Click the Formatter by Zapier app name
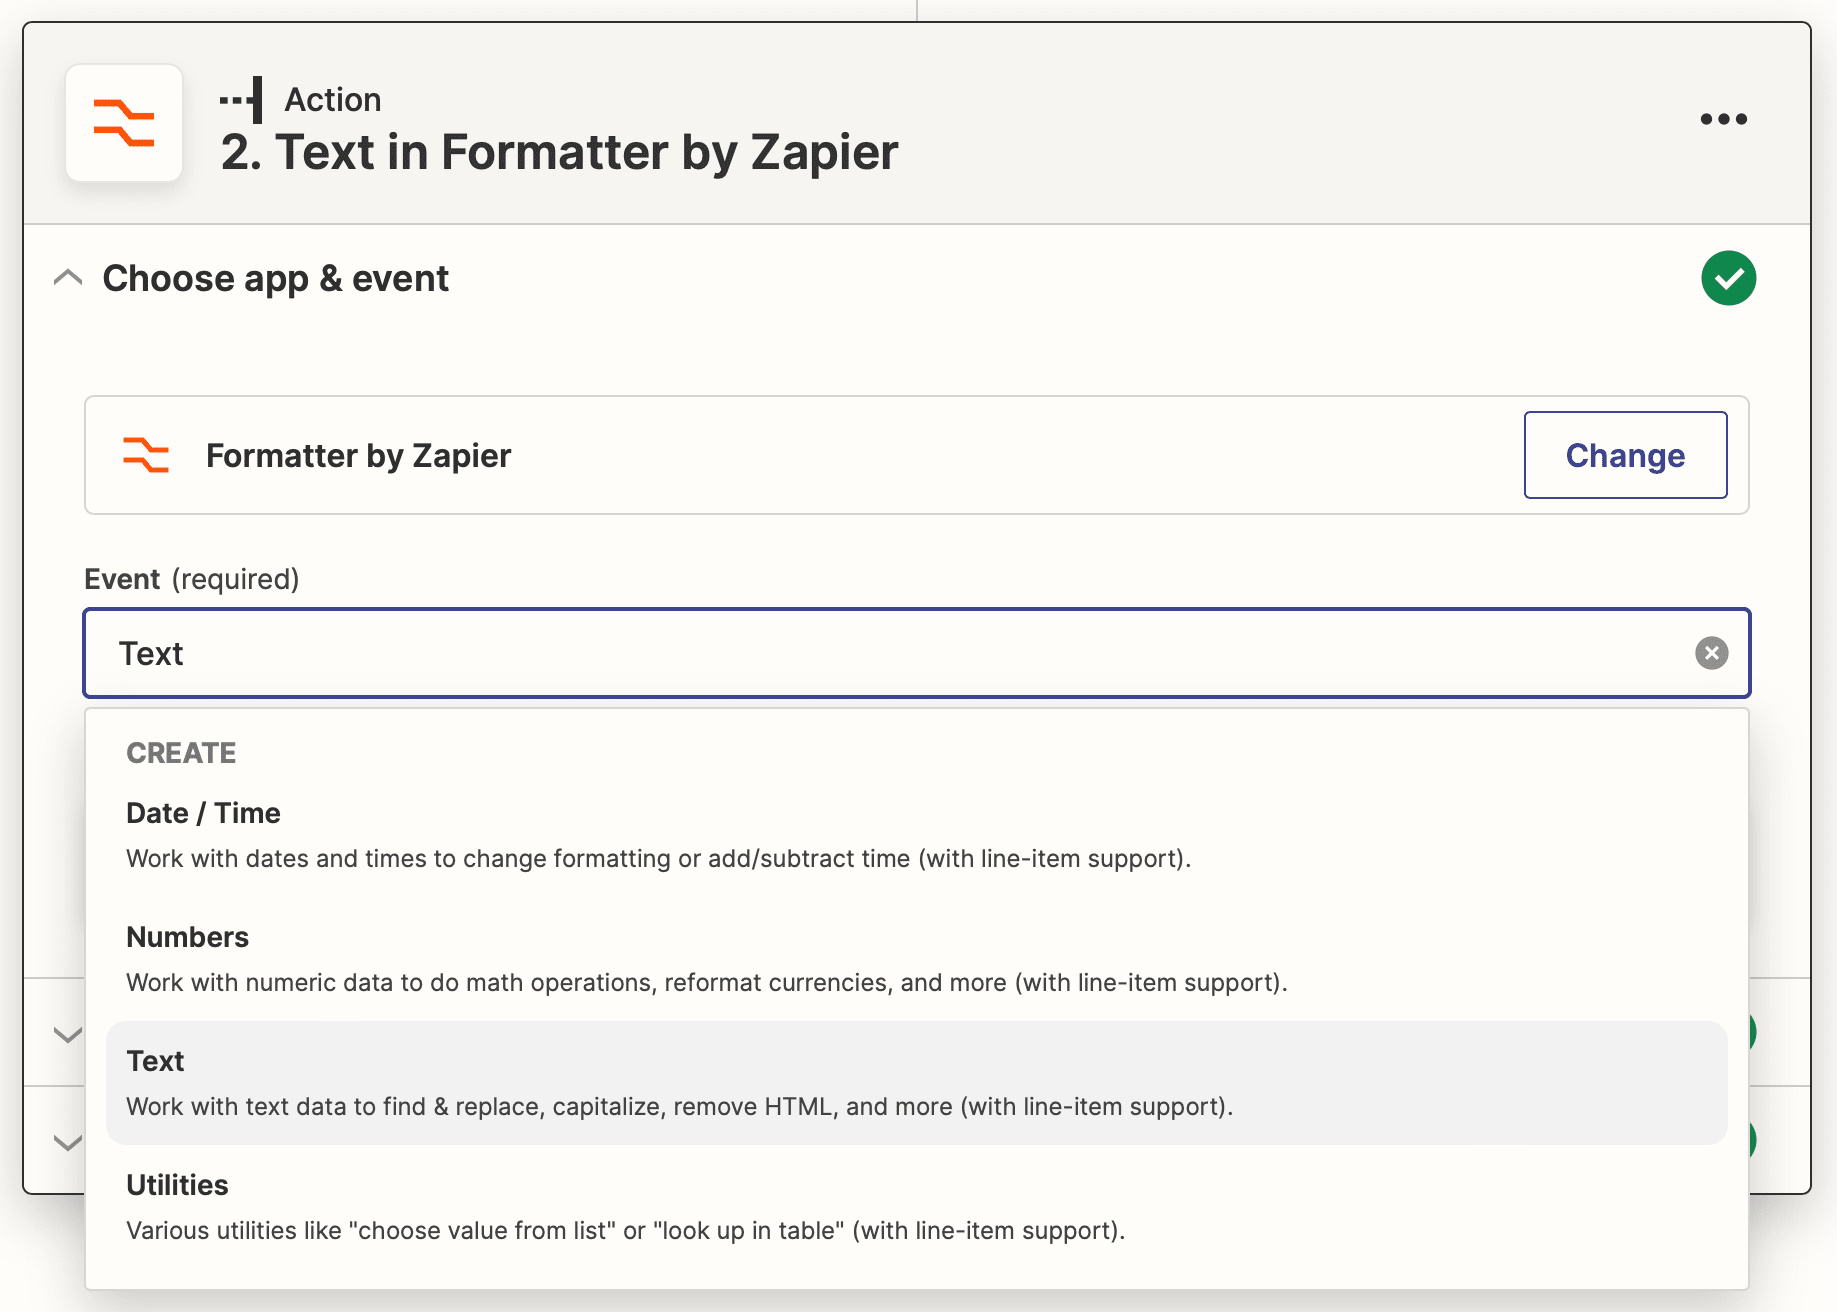The height and width of the screenshot is (1312, 1837). click(358, 455)
